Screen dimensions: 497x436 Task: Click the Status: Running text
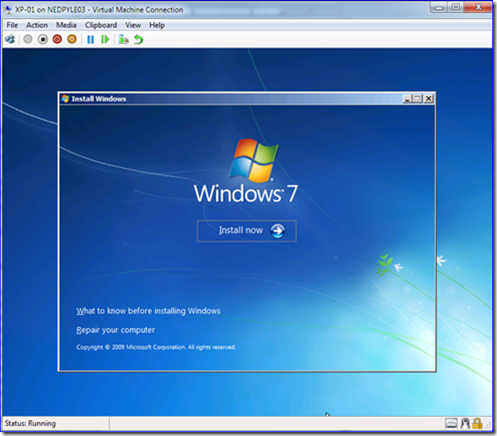30,423
